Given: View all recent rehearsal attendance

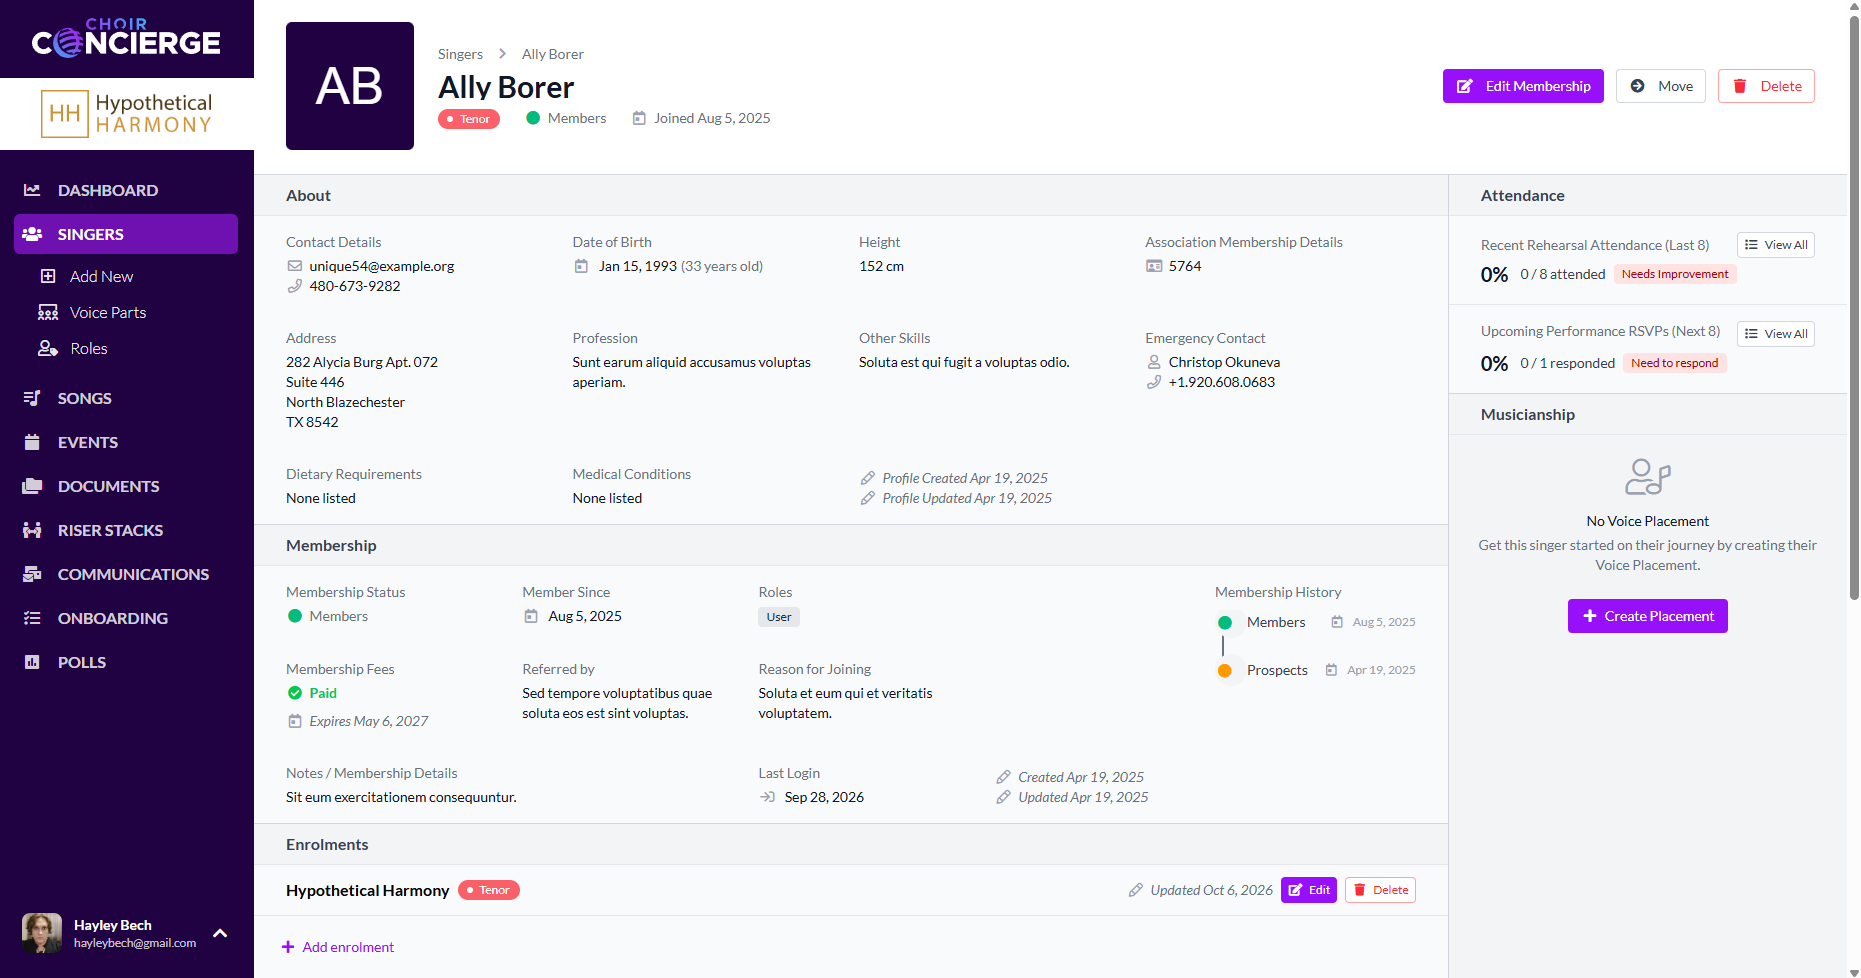Looking at the screenshot, I should [x=1776, y=245].
